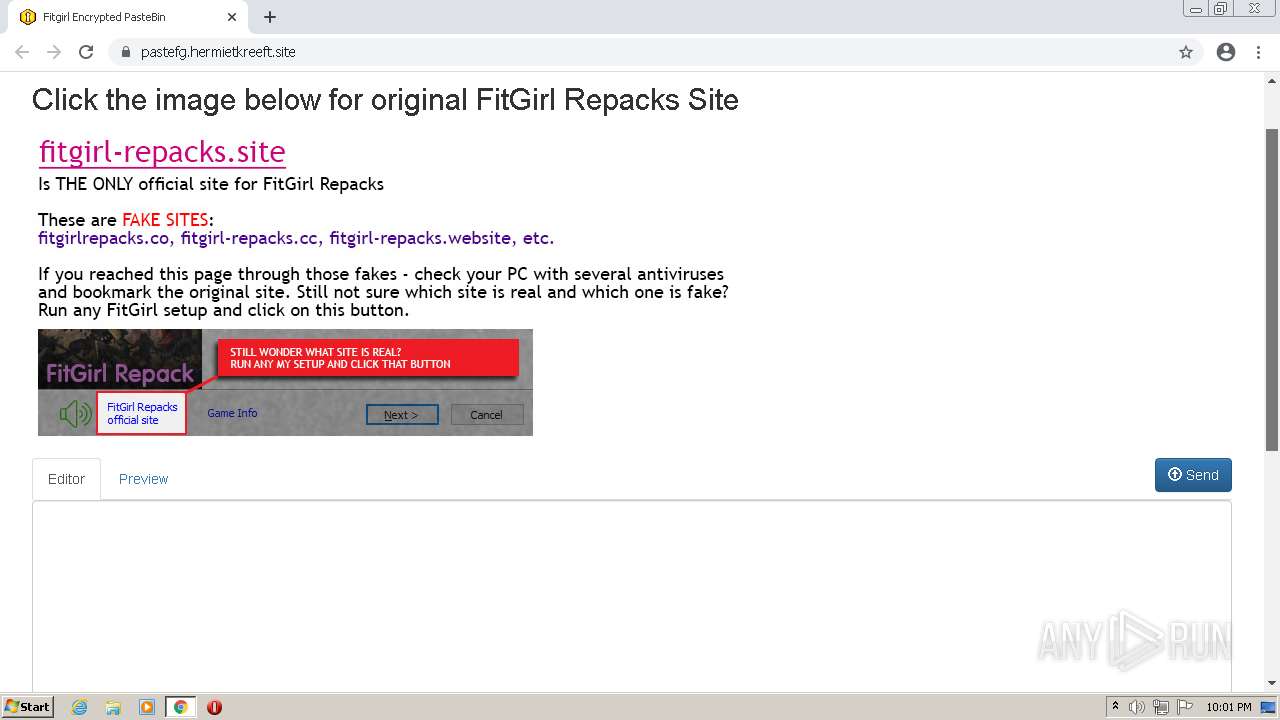This screenshot has height=720, width=1280.
Task: Switch to the Preview tab
Action: [143, 479]
